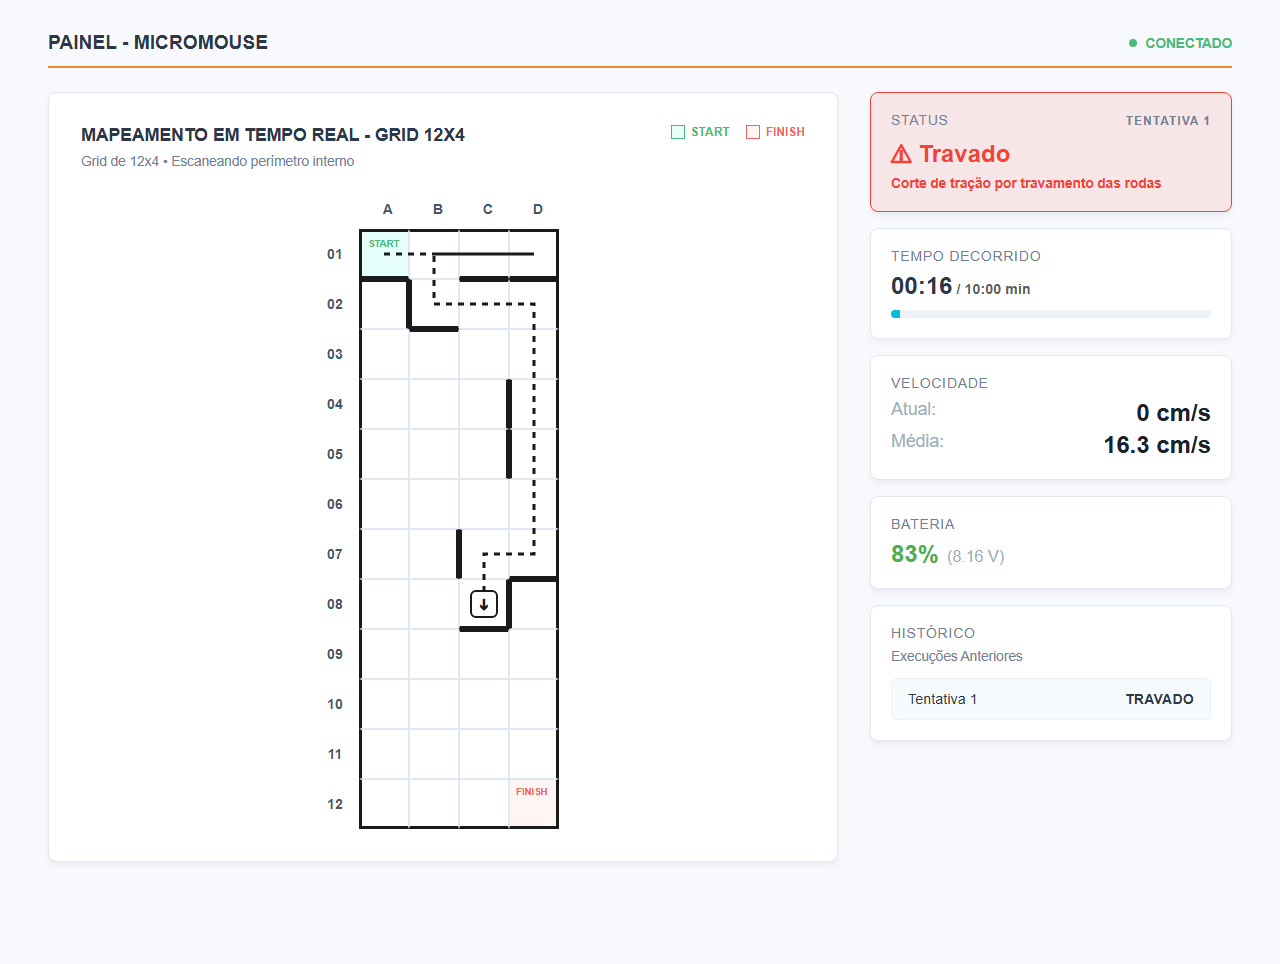Click the traction cut error message
Viewport: 1280px width, 964px height.
click(x=1026, y=183)
